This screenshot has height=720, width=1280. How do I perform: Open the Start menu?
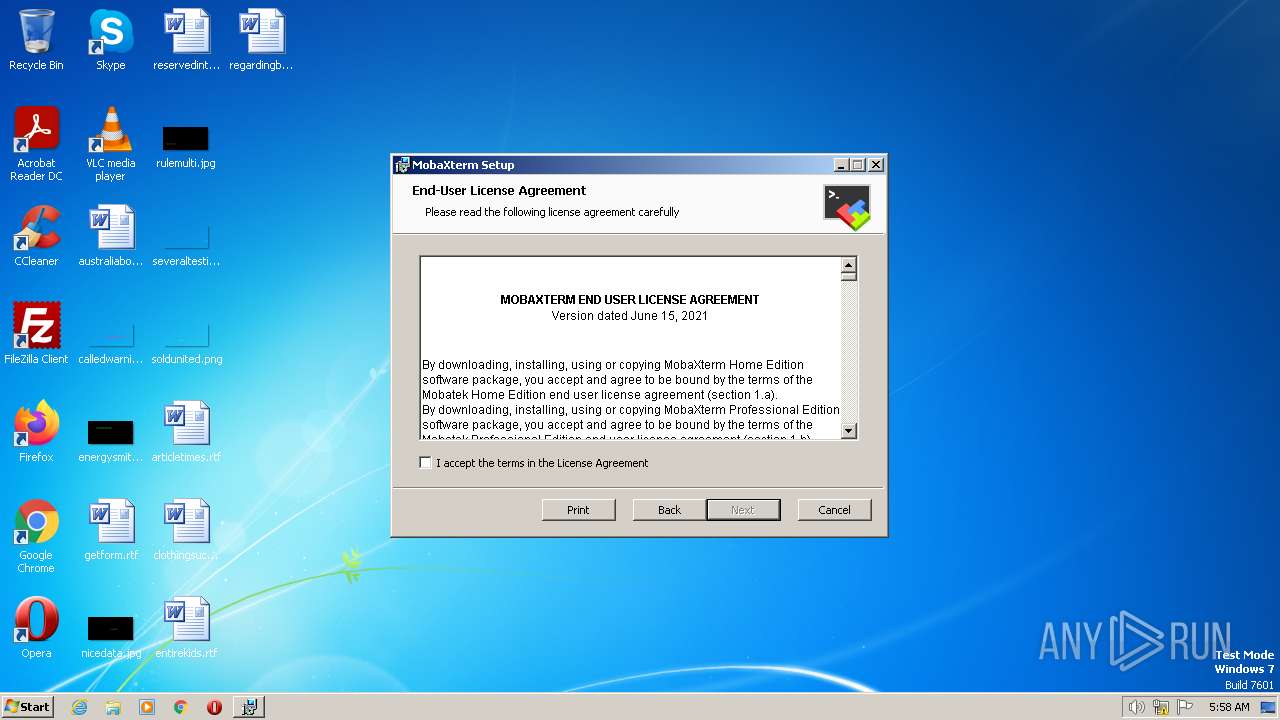click(x=27, y=706)
